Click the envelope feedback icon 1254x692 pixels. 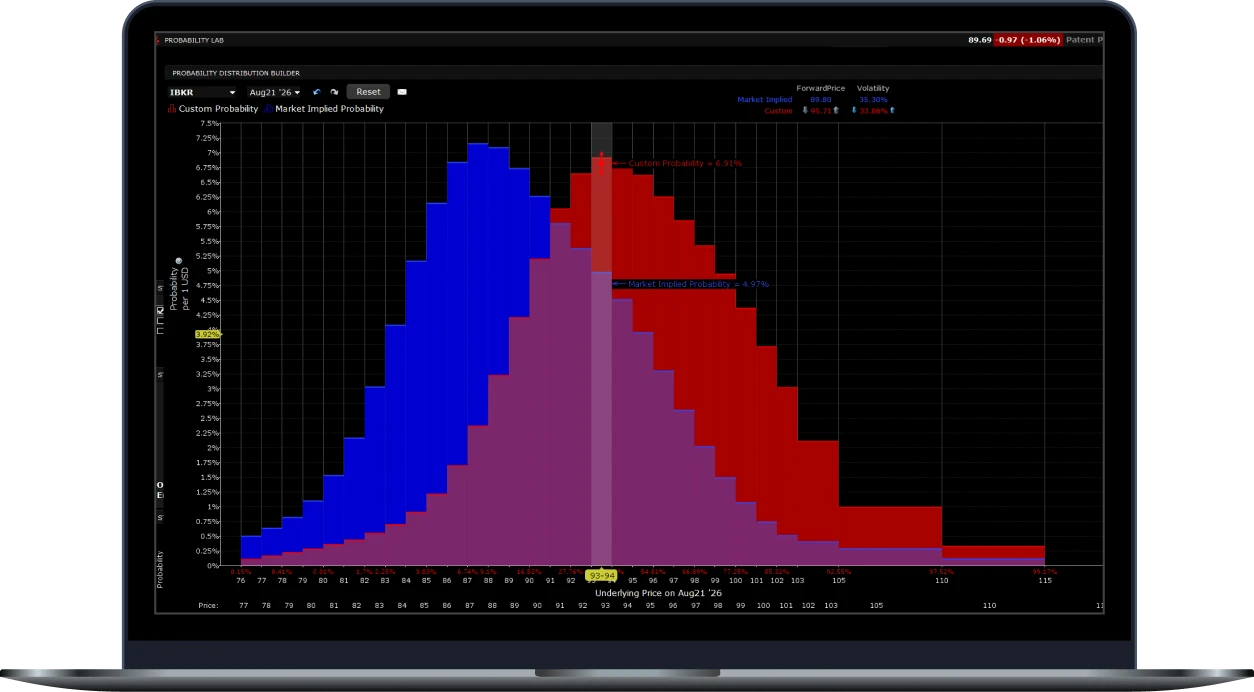[402, 92]
